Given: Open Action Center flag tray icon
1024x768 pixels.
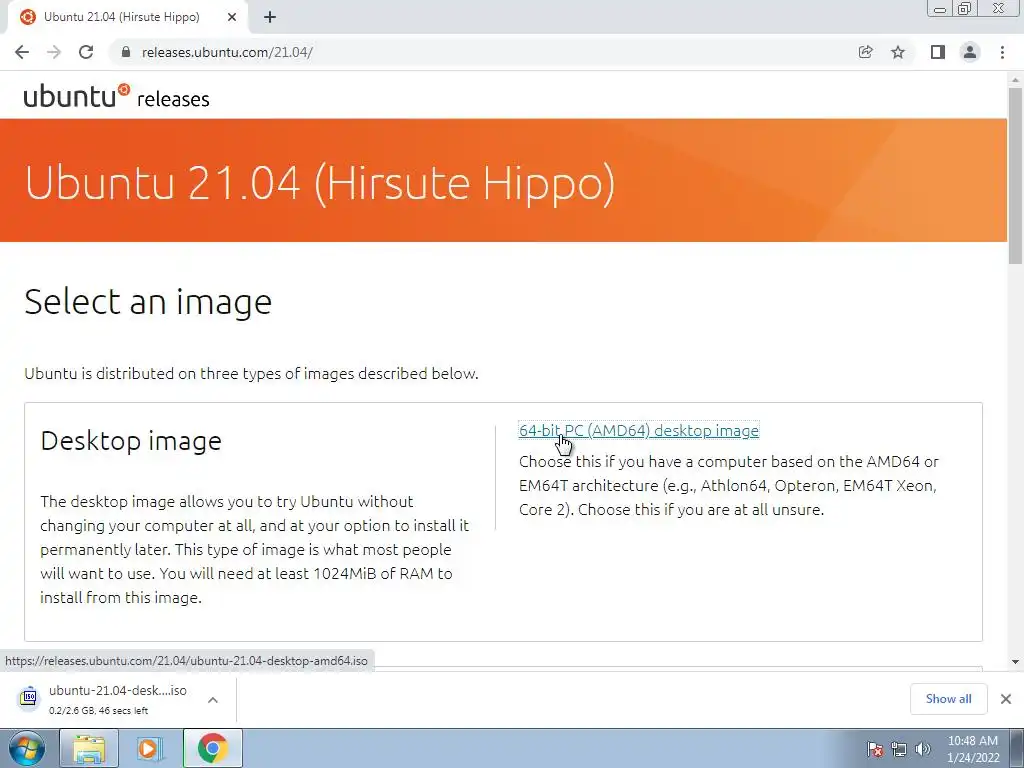Looking at the screenshot, I should coord(875,749).
